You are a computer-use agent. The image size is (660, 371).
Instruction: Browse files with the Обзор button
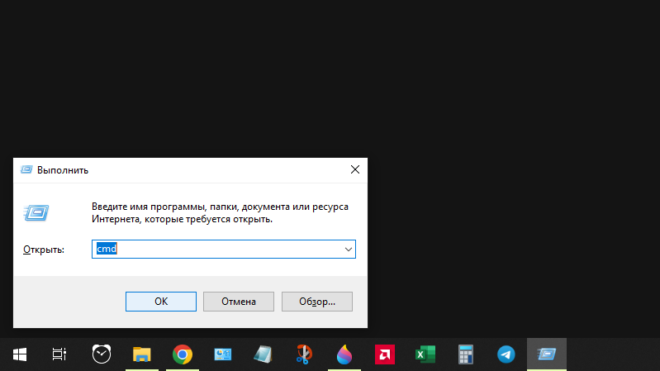tap(317, 302)
